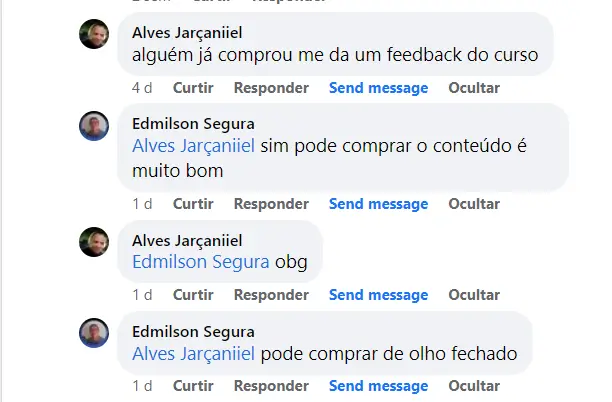
Task: Click Ocultar under the 'obg' comment
Action: coord(474,295)
